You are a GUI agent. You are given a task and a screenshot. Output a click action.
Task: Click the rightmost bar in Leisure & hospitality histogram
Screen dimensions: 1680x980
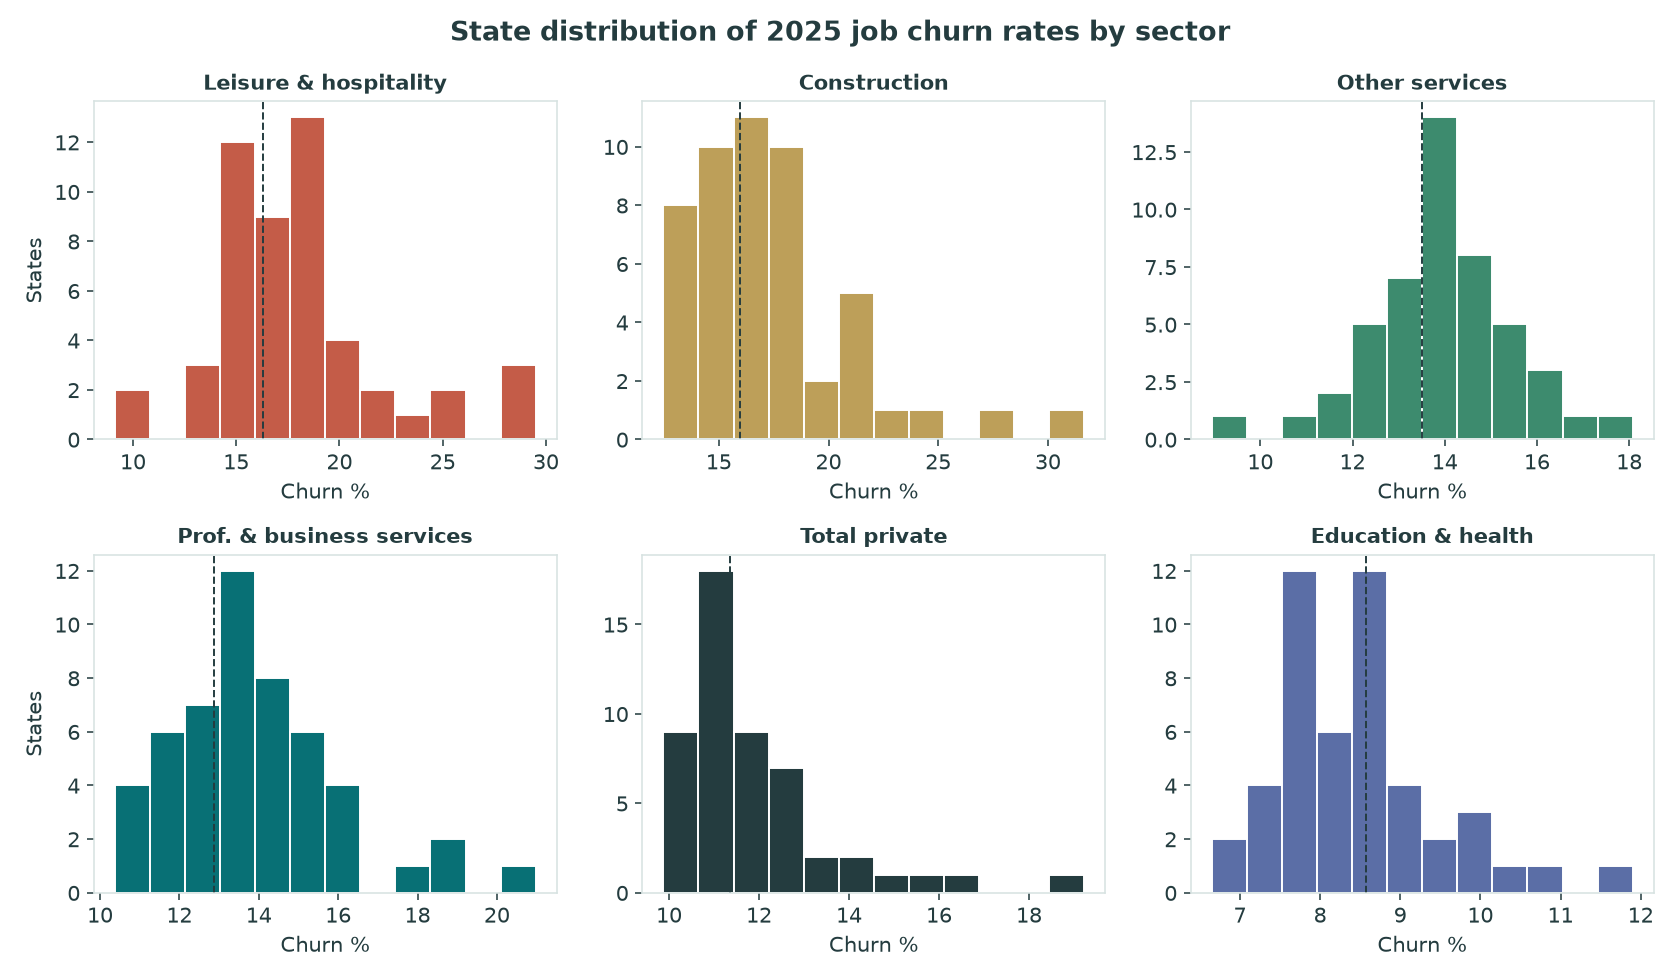[518, 403]
